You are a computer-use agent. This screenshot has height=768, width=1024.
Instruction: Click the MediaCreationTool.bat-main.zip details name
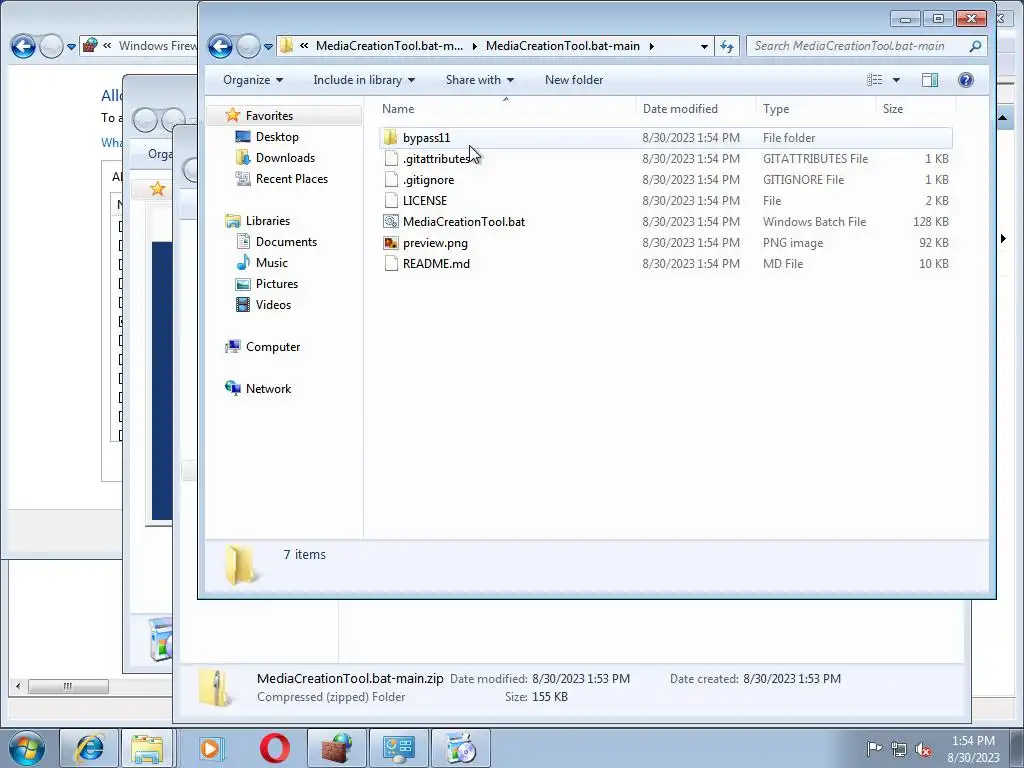coord(350,679)
